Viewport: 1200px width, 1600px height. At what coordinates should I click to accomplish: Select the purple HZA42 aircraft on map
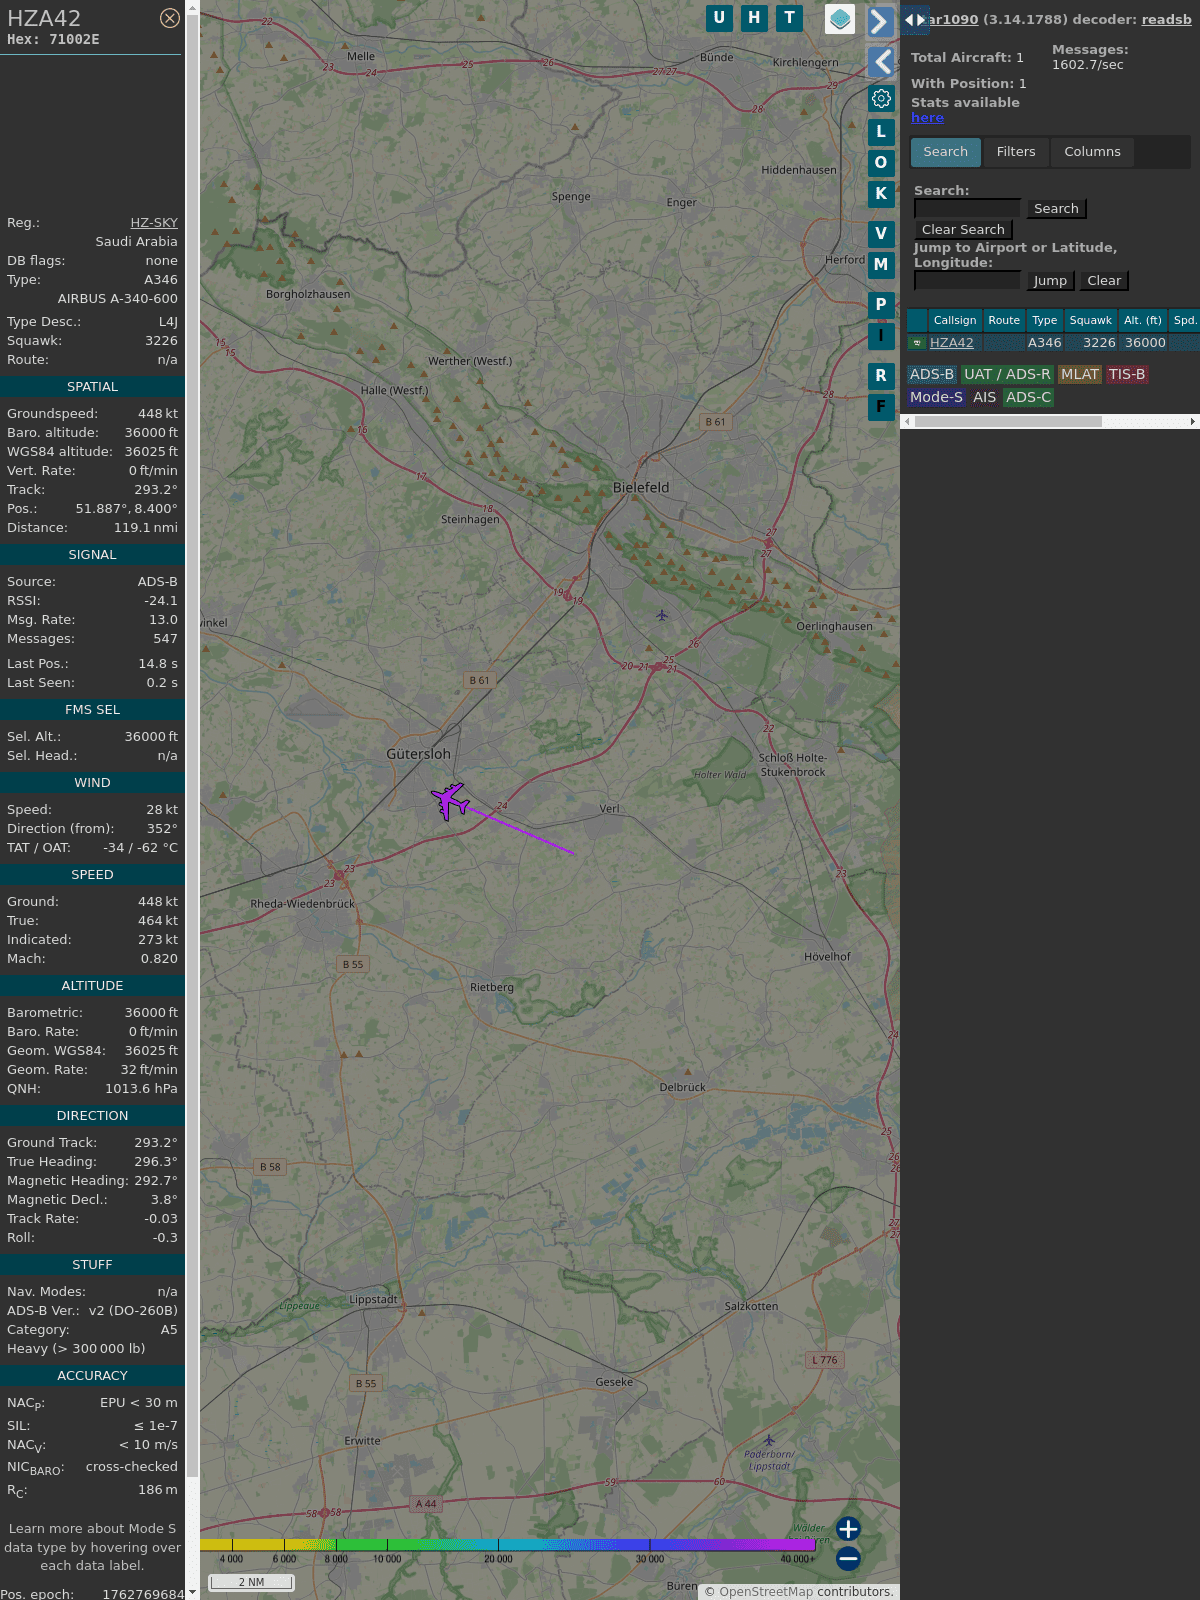point(450,800)
